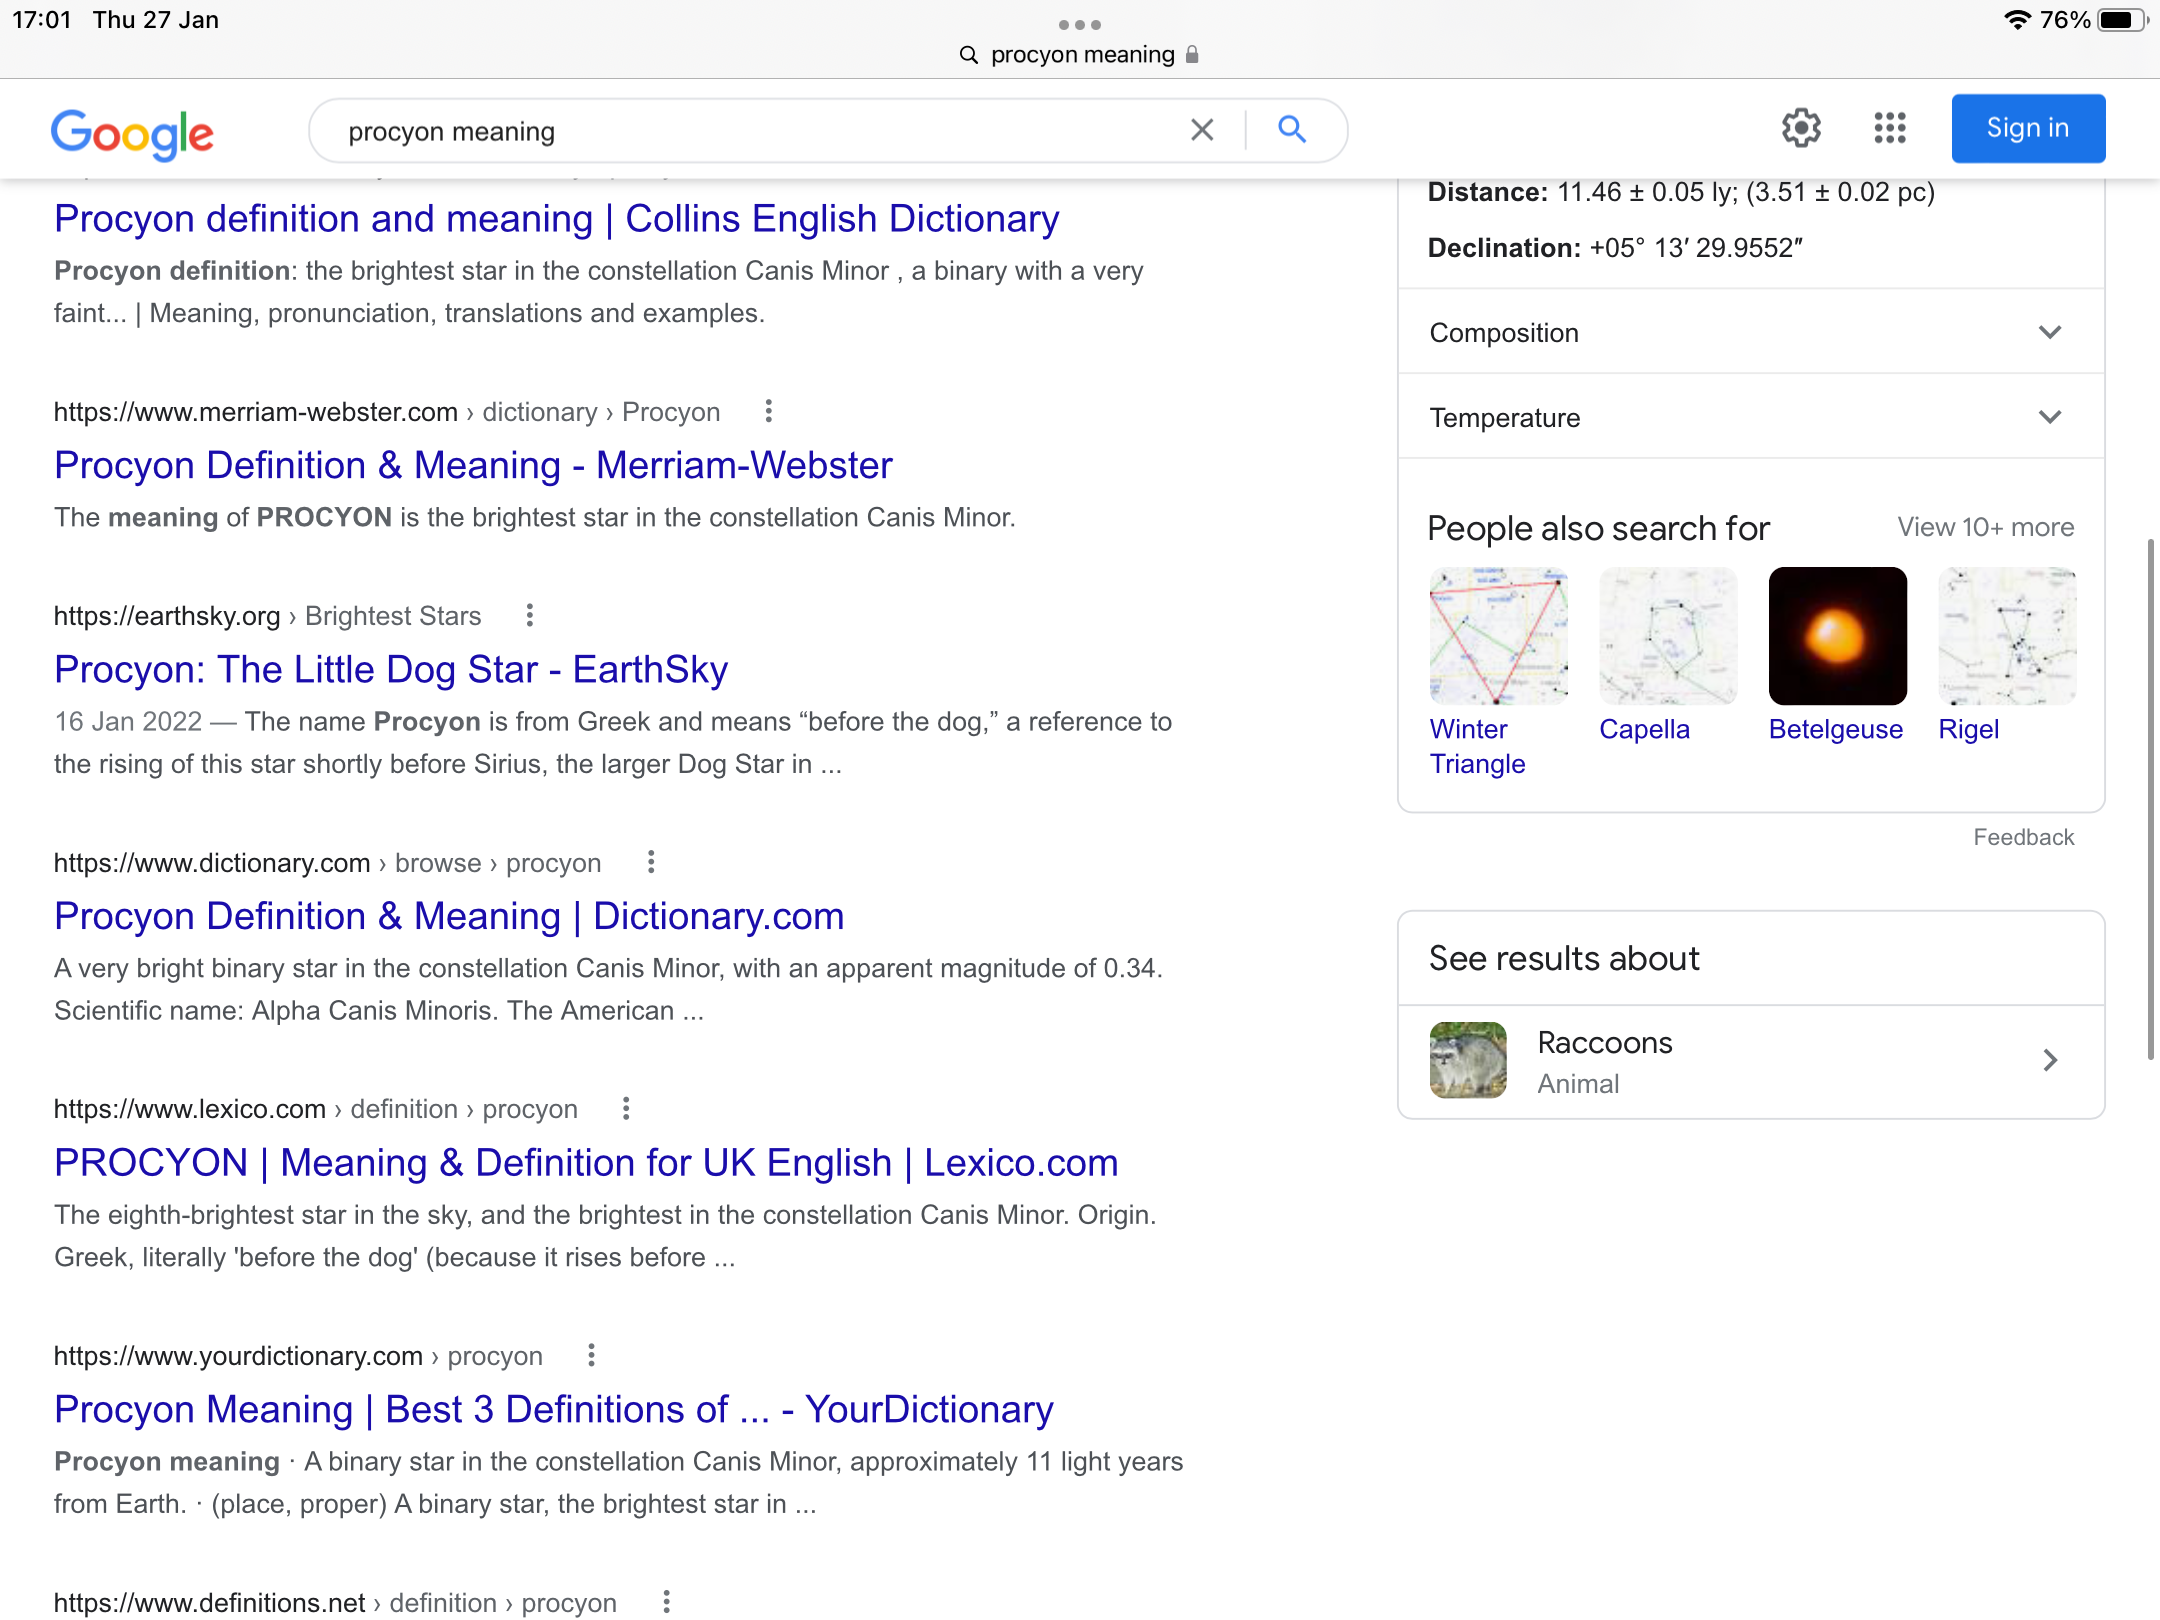Open options menu for definitions.net result
Screen dimensions: 2160x1620
point(667,1602)
